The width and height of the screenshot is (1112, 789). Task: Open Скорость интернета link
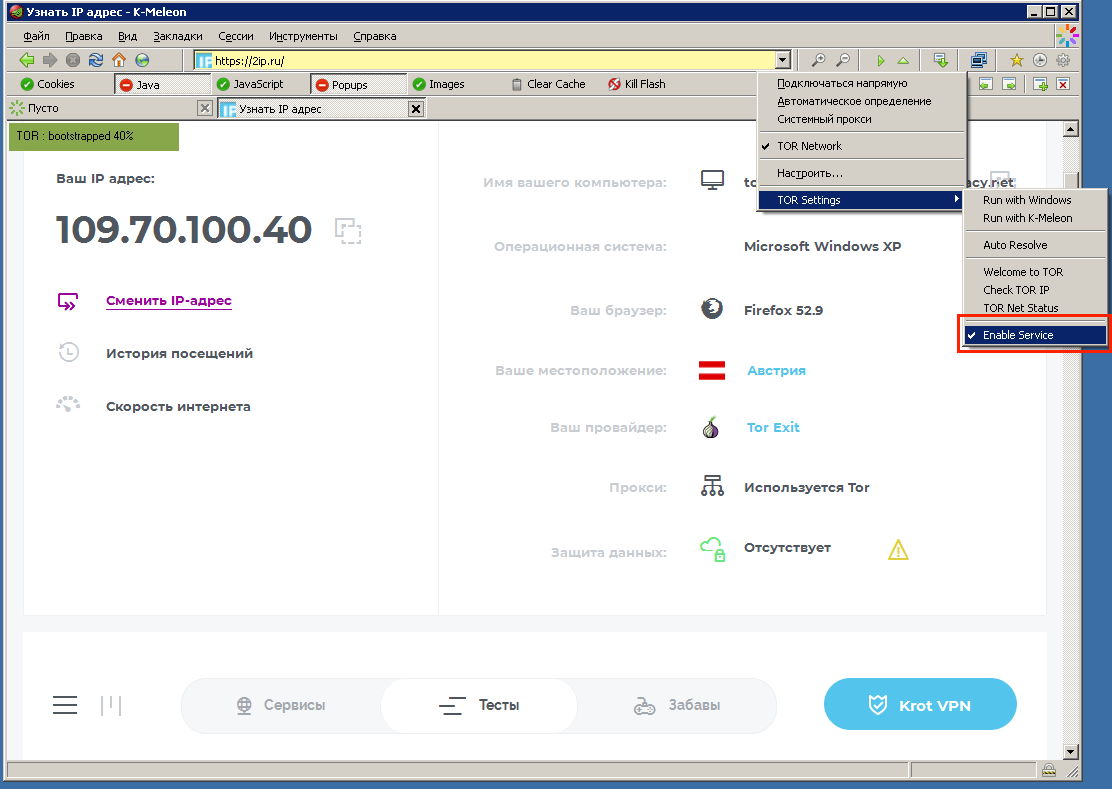coord(178,406)
